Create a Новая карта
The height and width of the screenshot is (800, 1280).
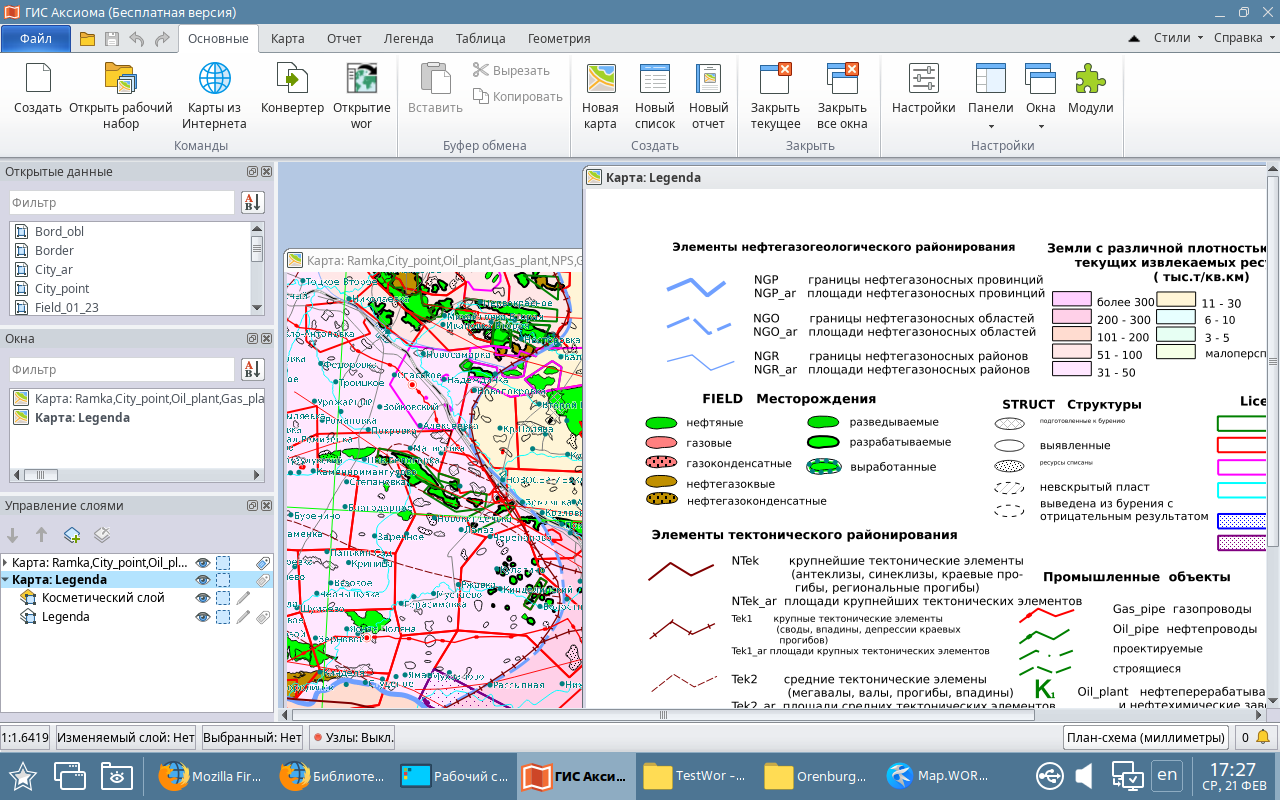[600, 96]
